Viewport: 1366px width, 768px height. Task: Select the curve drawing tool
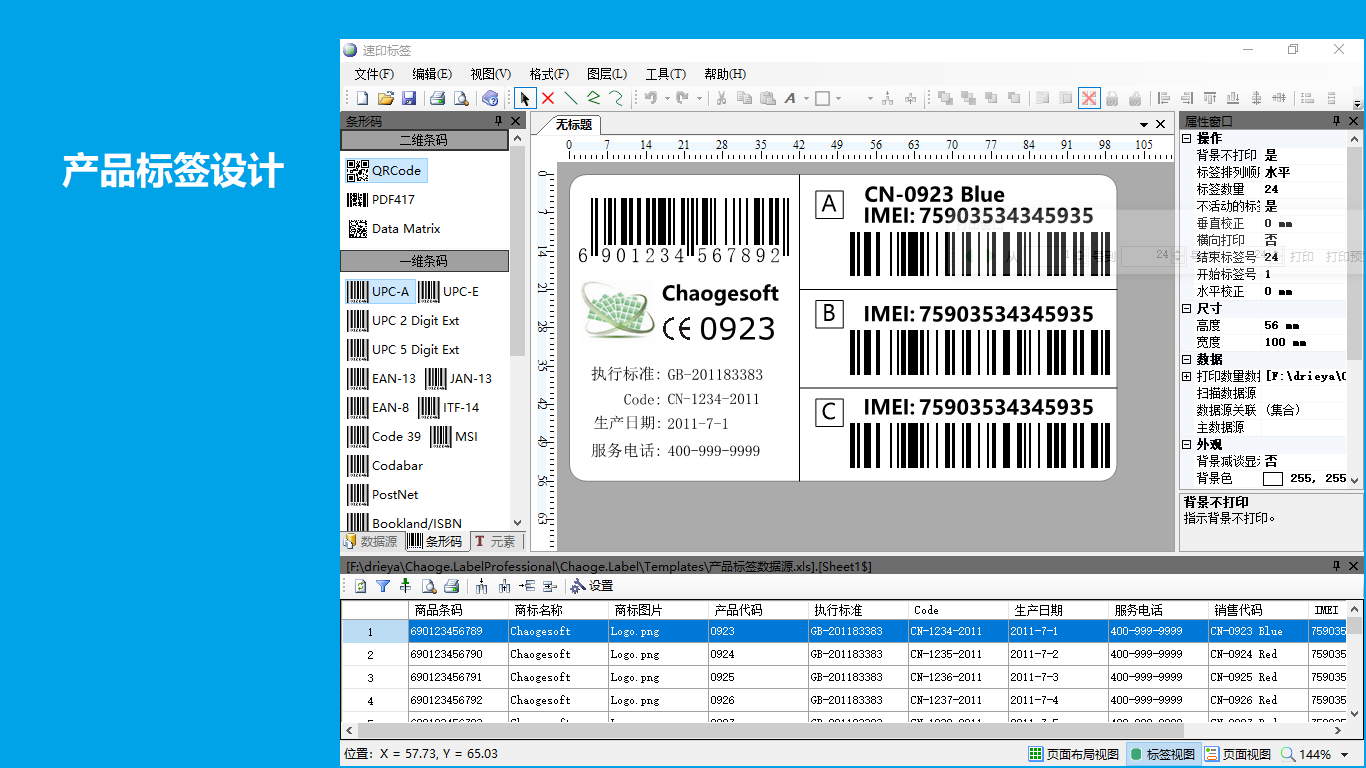tap(616, 98)
